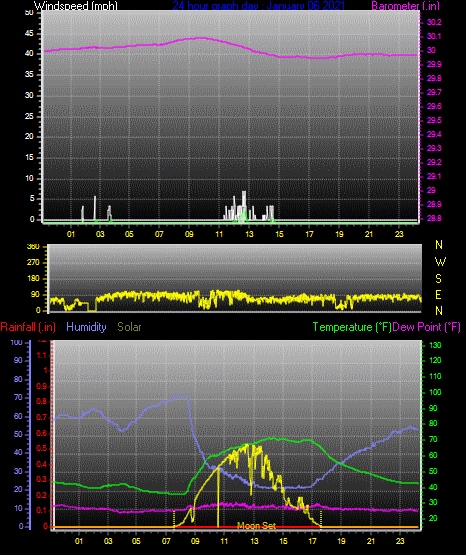Click the '100' temperature axis value

click(x=435, y=392)
